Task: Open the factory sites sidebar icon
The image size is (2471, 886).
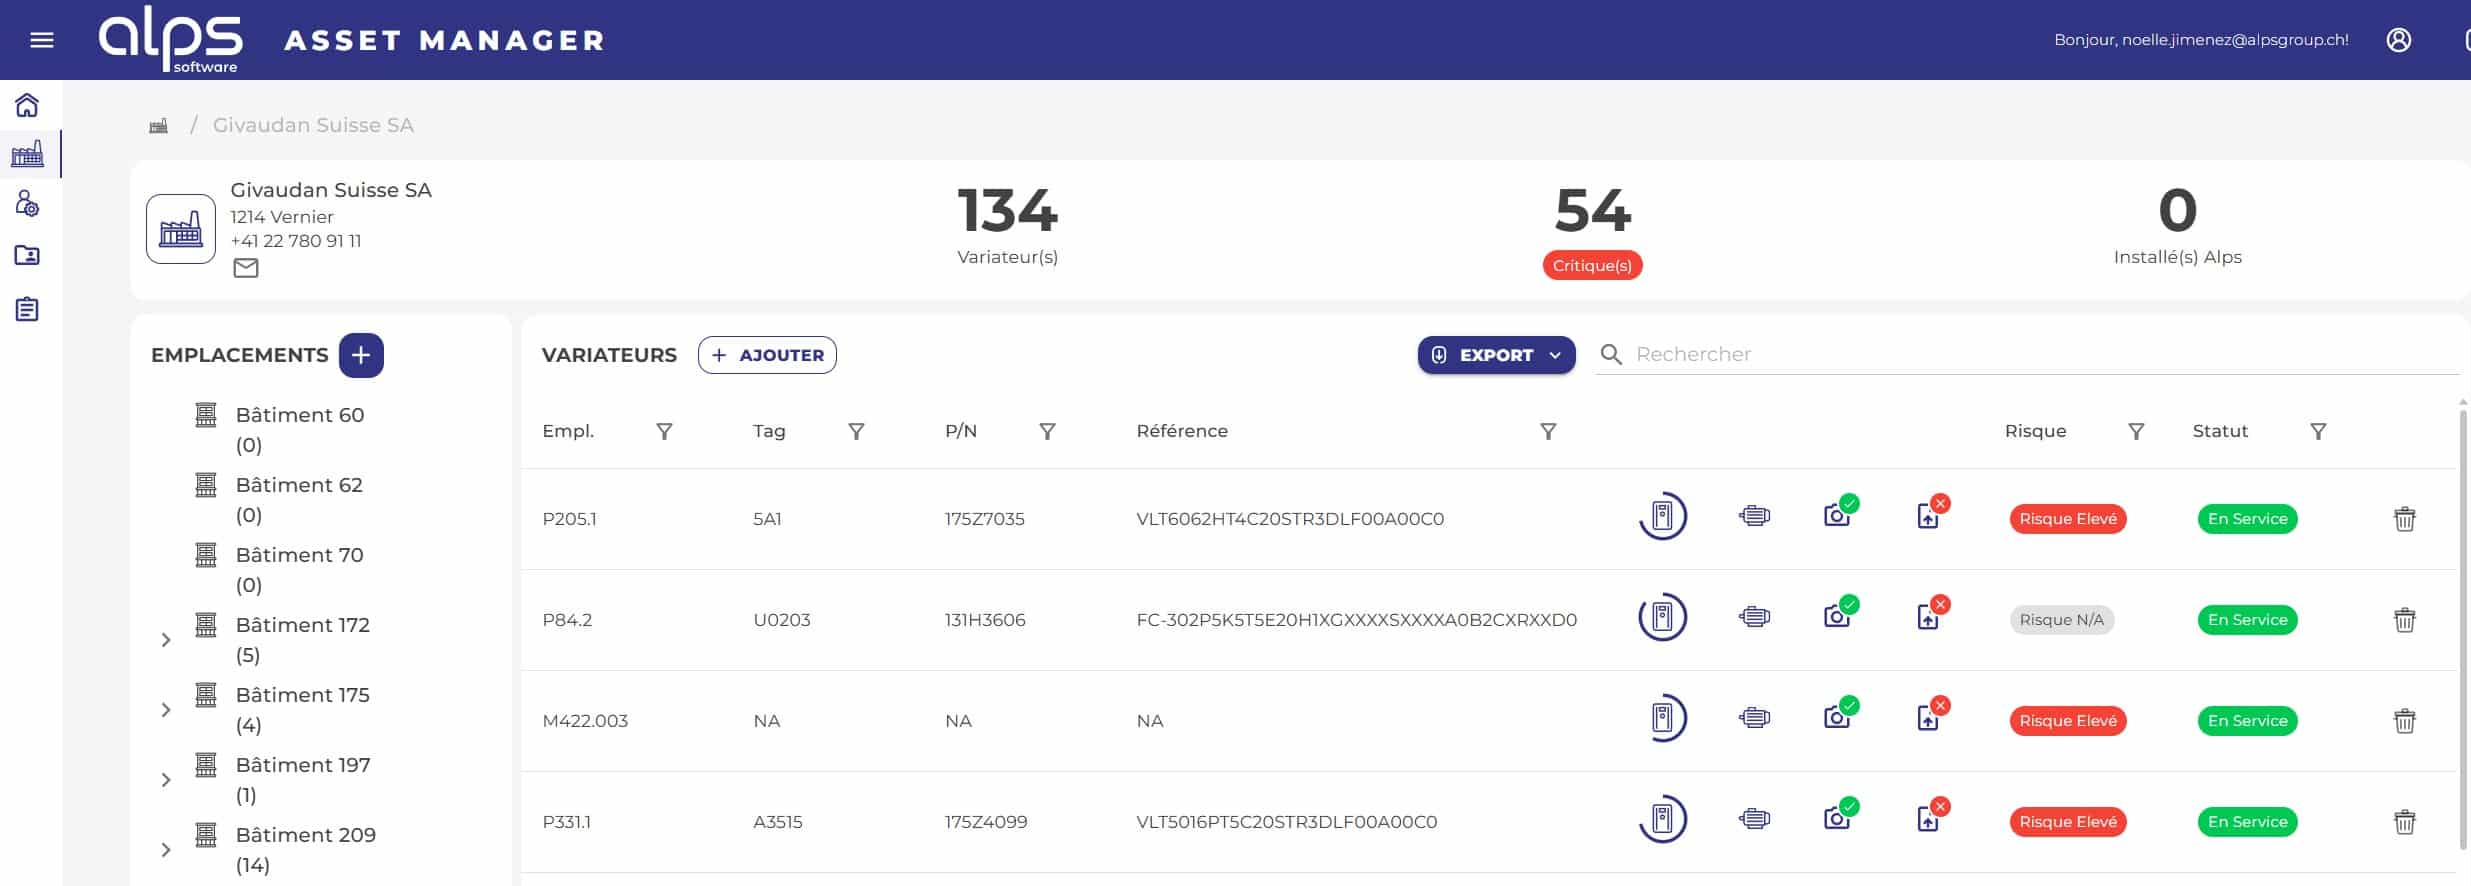Action: (x=27, y=154)
